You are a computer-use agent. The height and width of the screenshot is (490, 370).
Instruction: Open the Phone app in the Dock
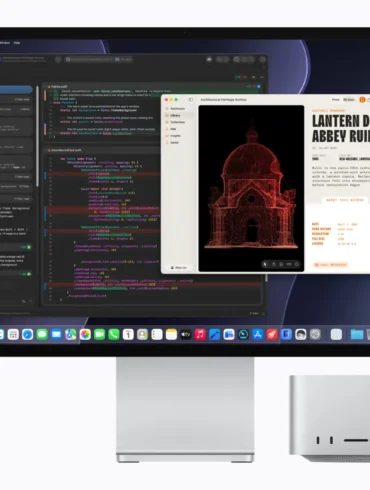(114, 334)
